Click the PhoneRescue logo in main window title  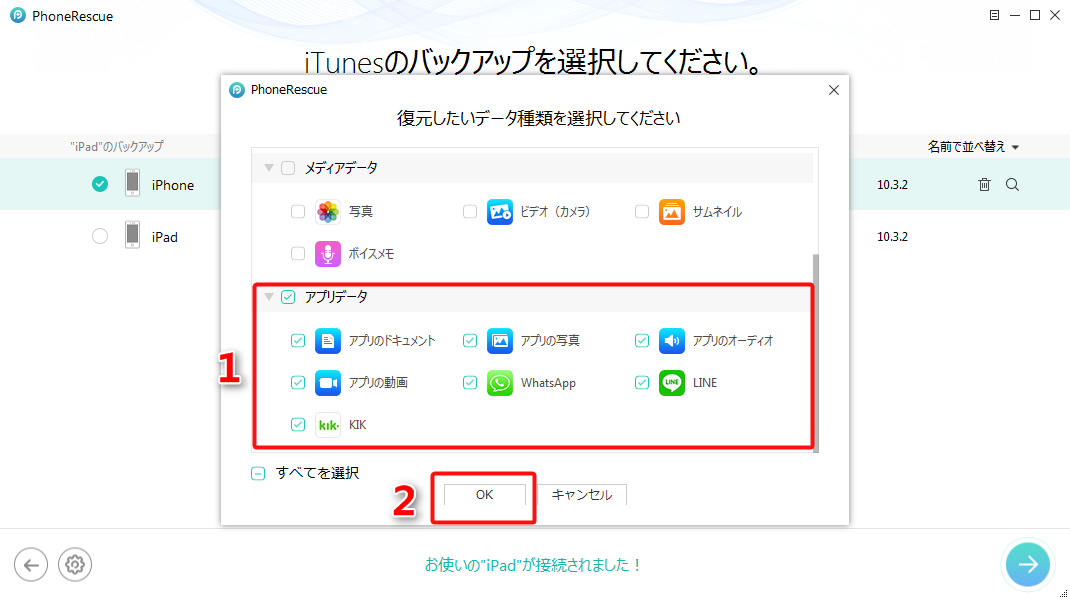click(18, 15)
